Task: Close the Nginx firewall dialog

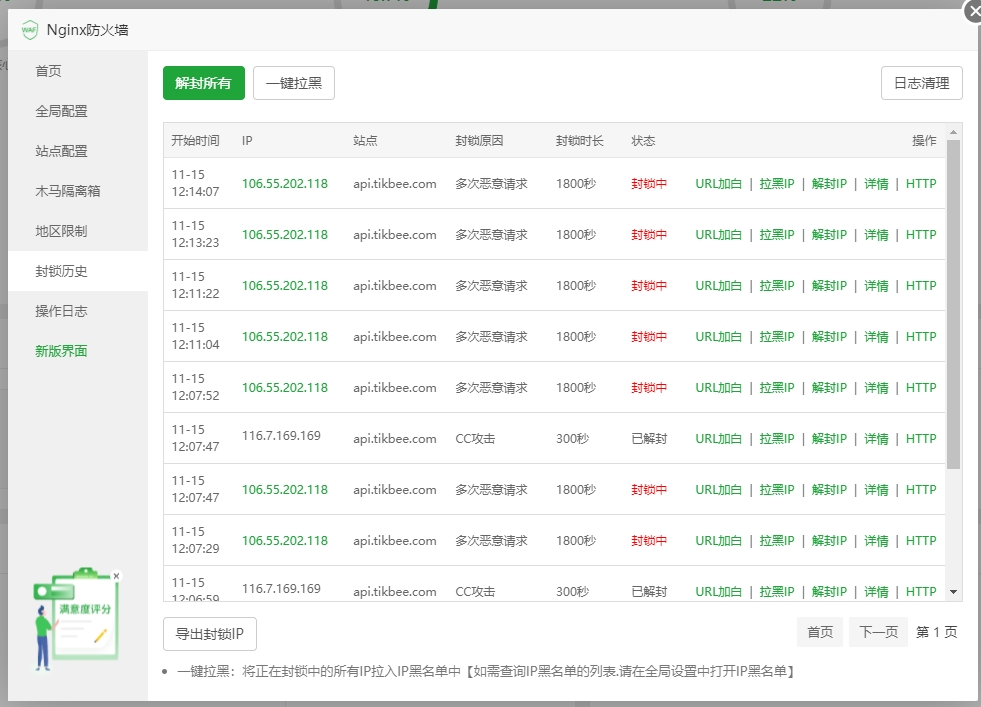Action: click(x=973, y=11)
